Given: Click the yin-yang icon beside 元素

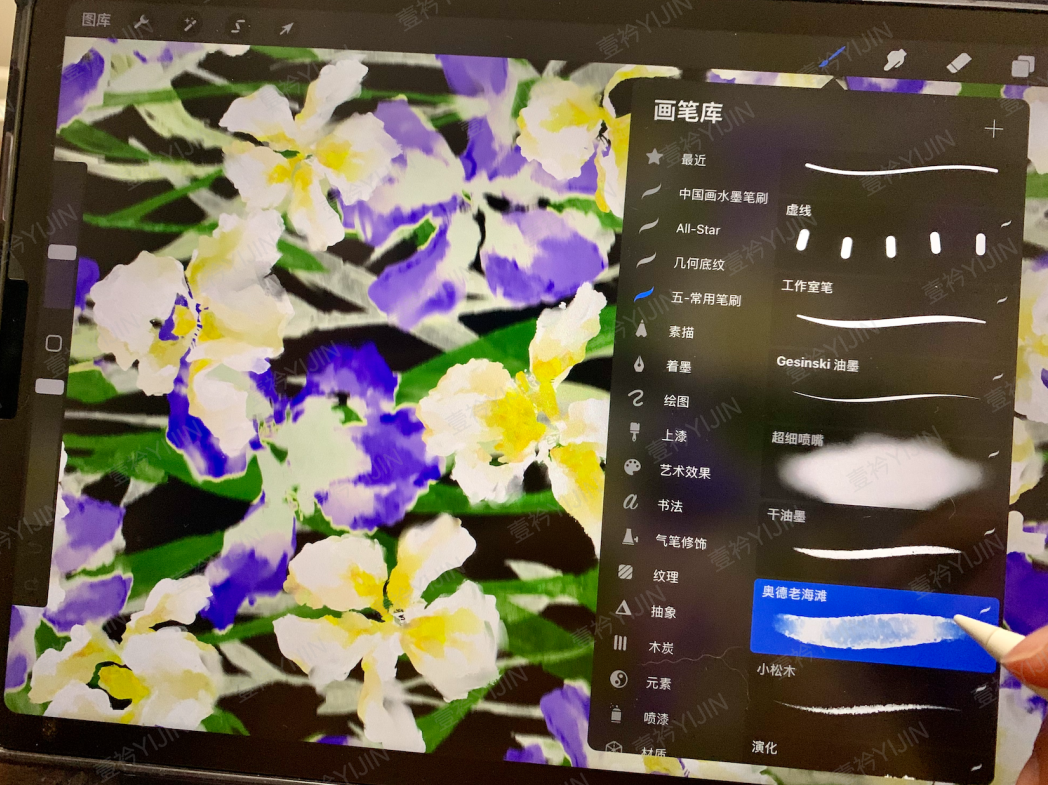Looking at the screenshot, I should [619, 679].
